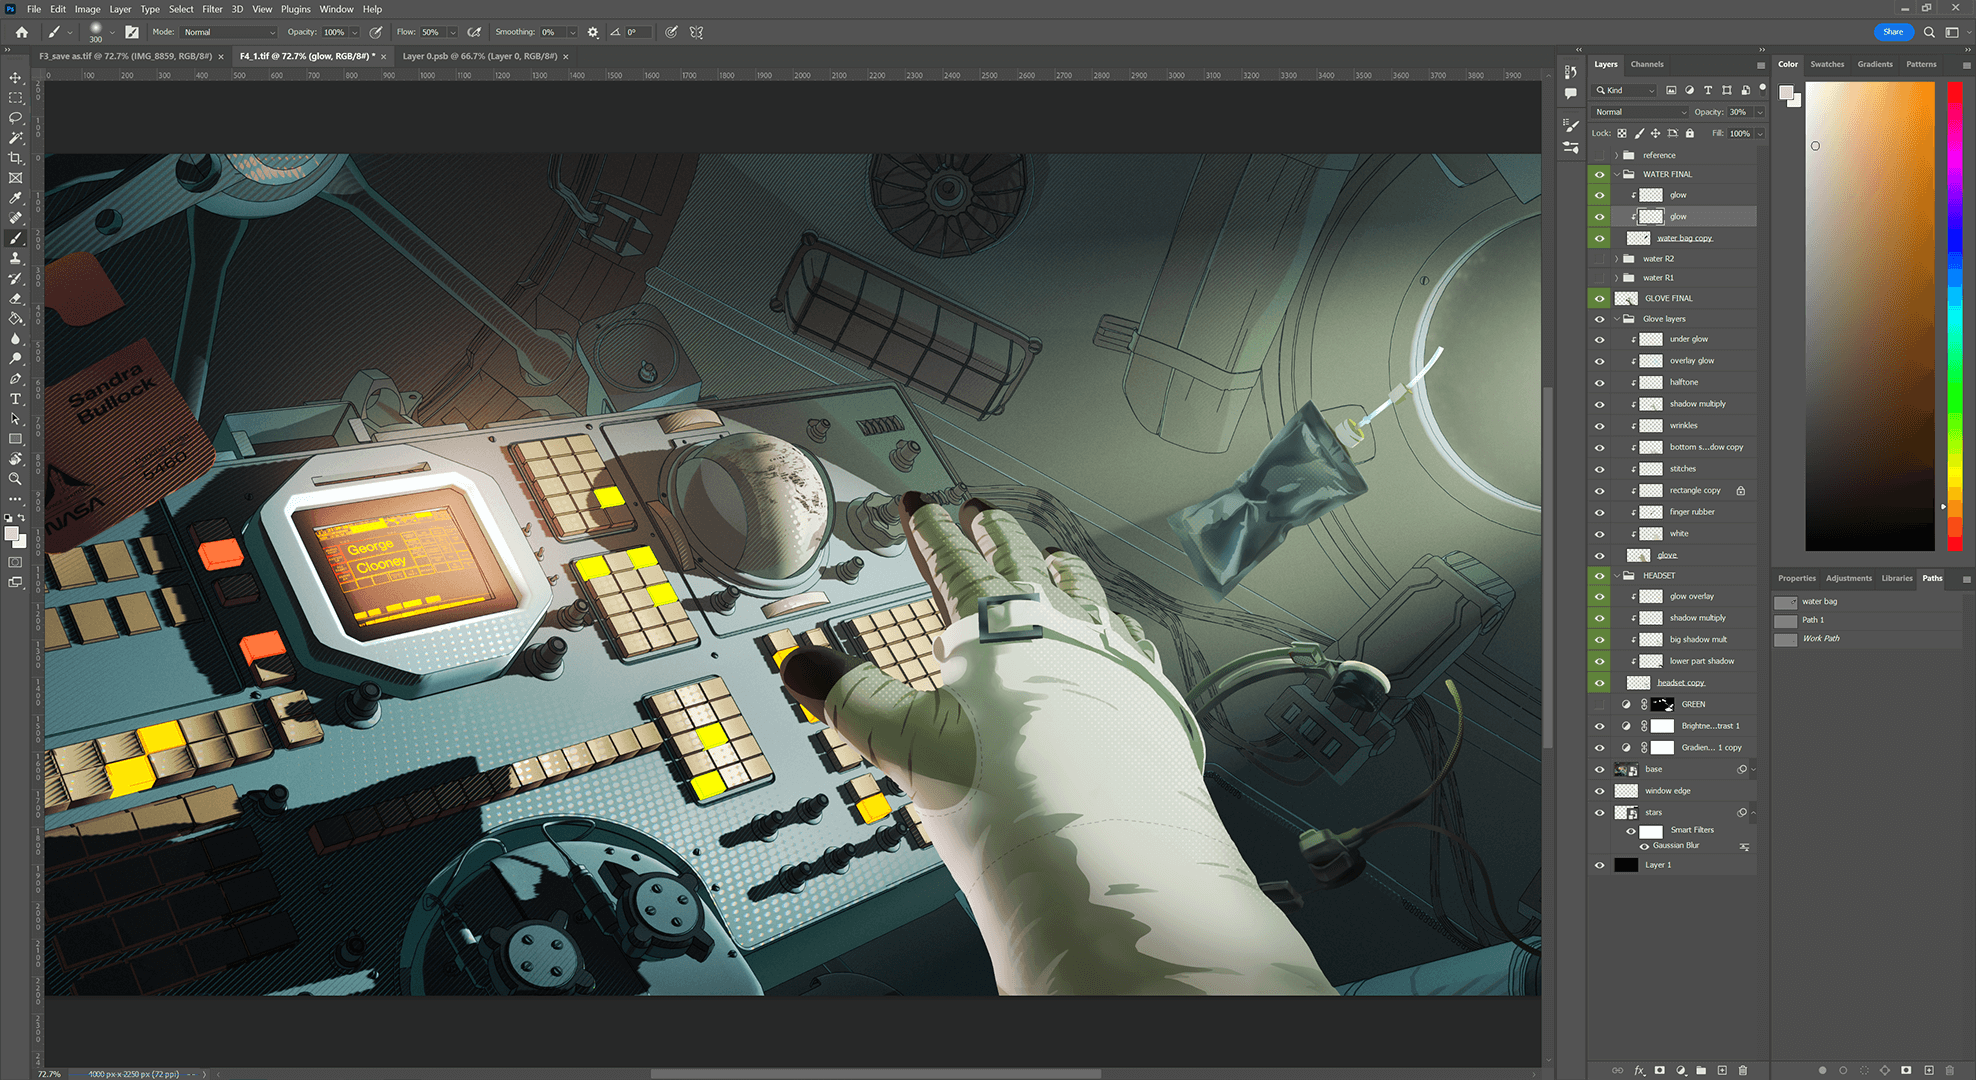
Task: Click the Home icon in options bar
Action: tap(21, 32)
